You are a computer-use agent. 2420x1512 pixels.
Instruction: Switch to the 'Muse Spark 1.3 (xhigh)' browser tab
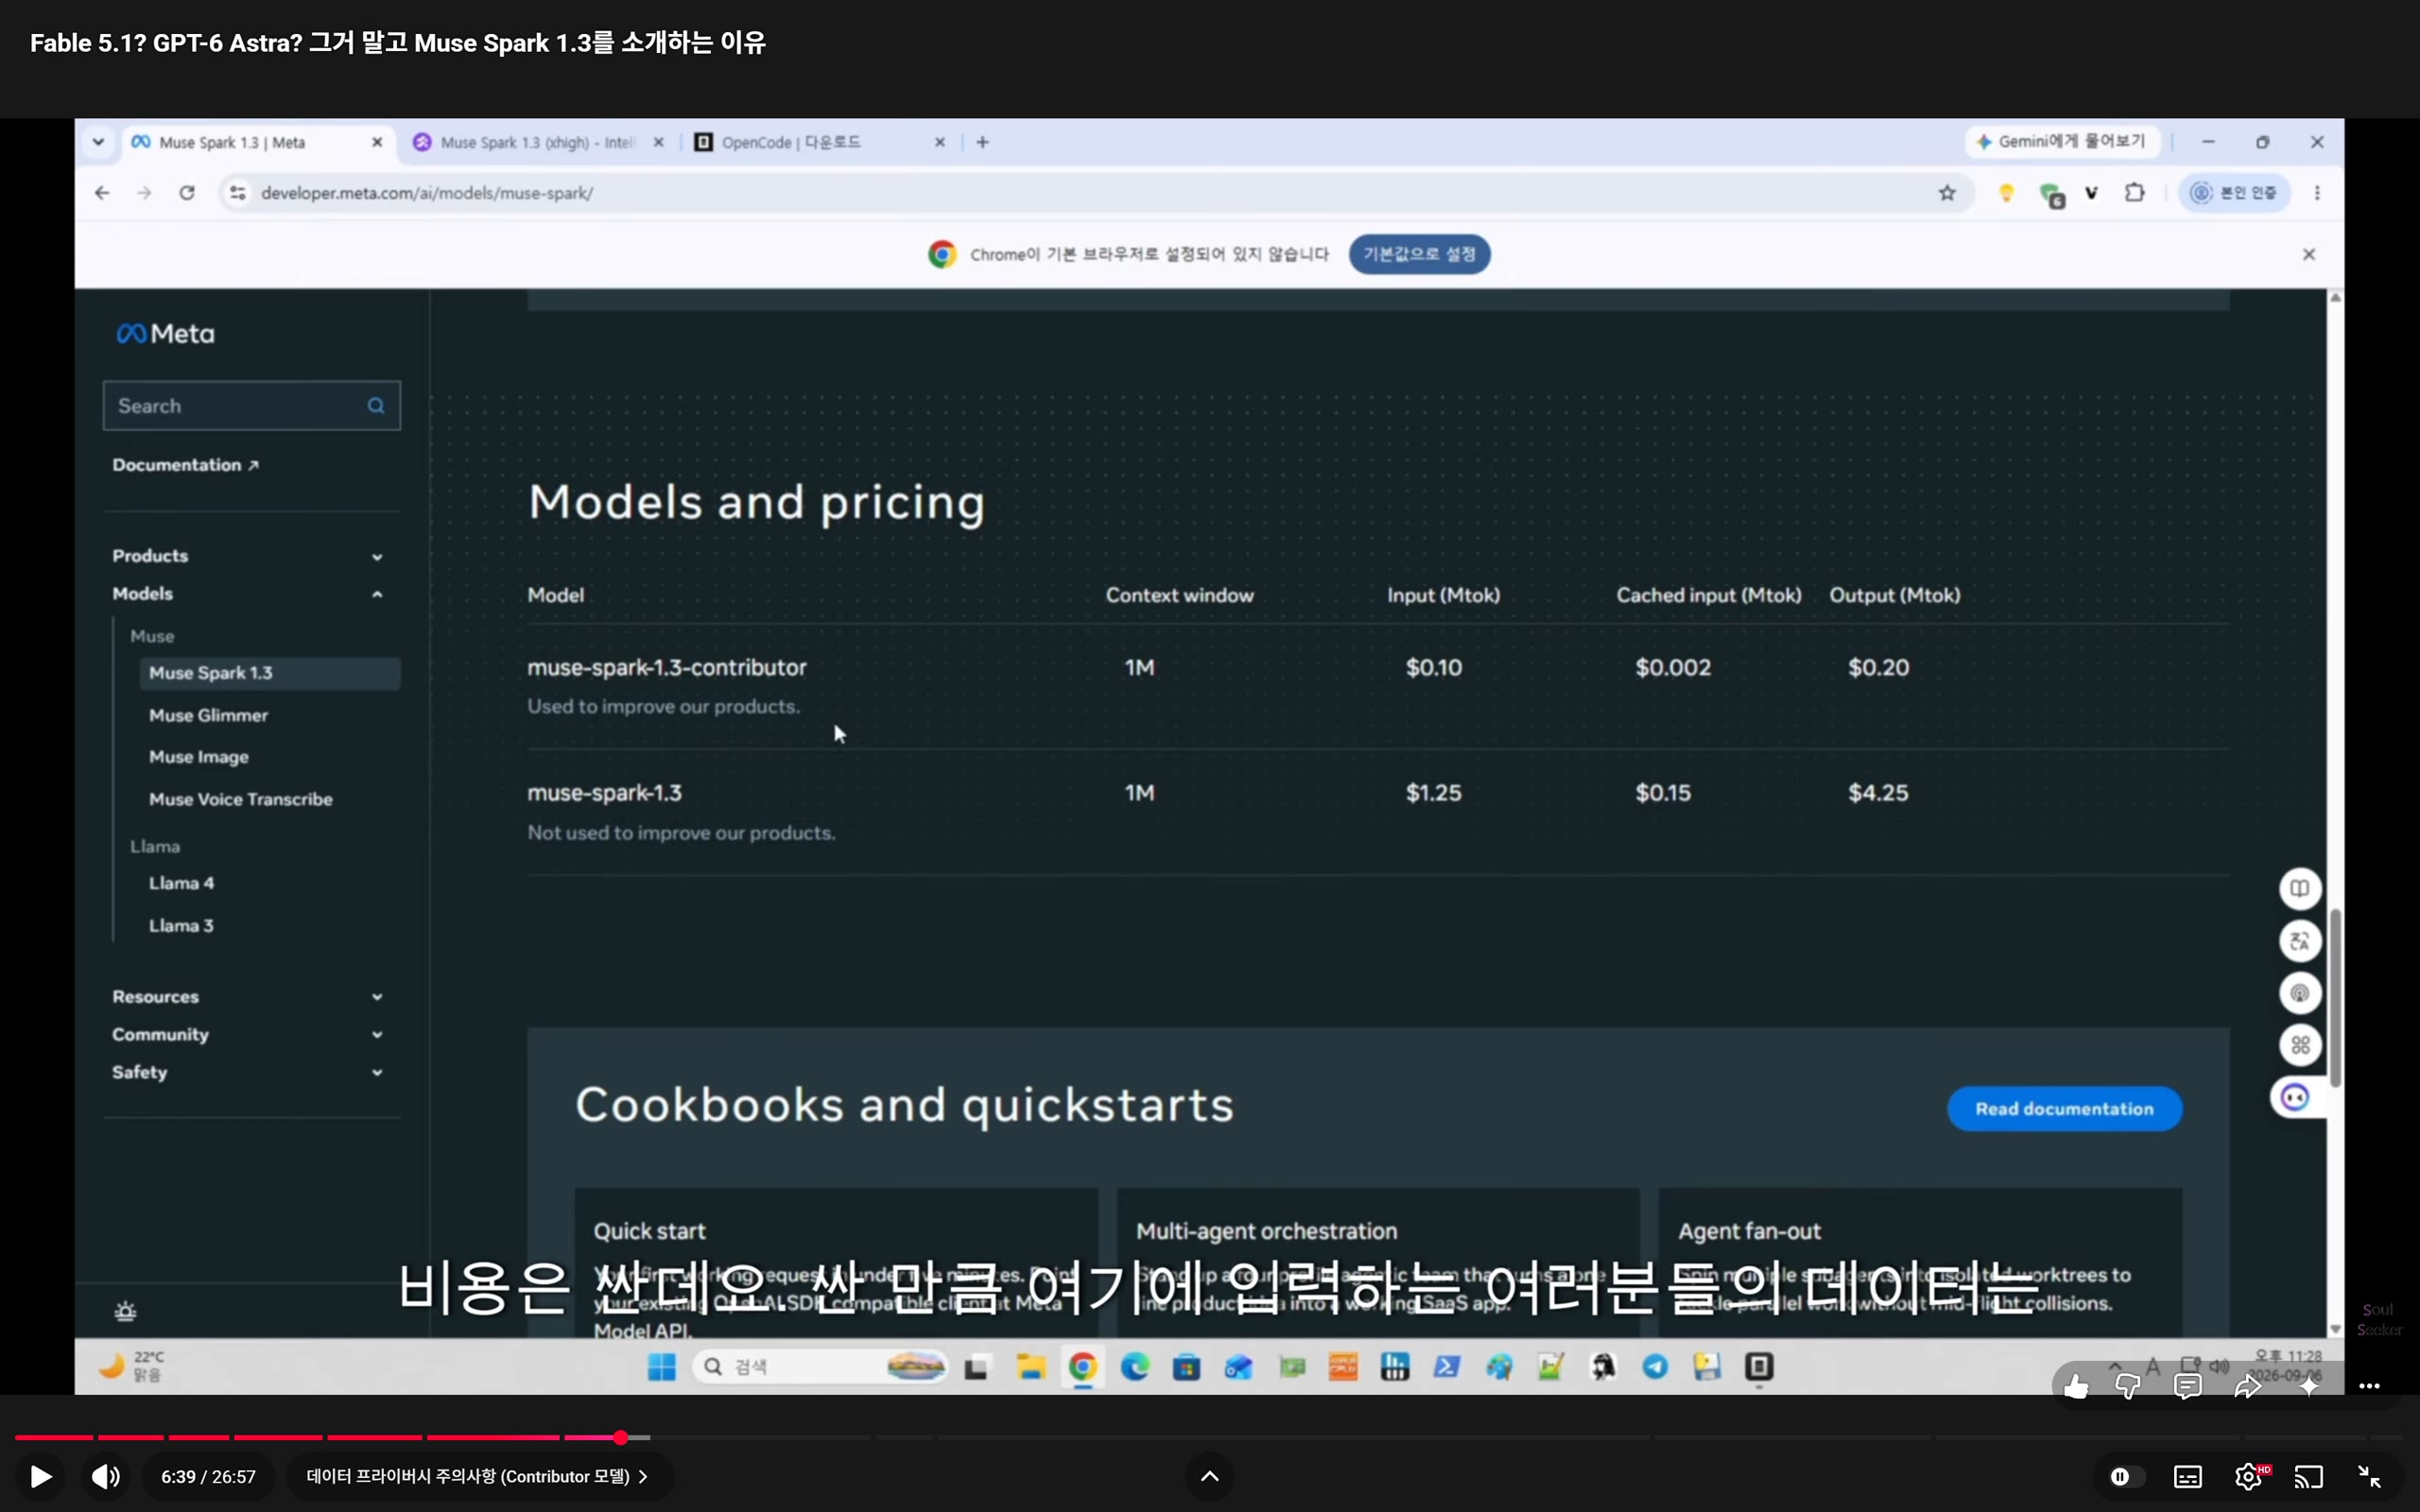(537, 142)
